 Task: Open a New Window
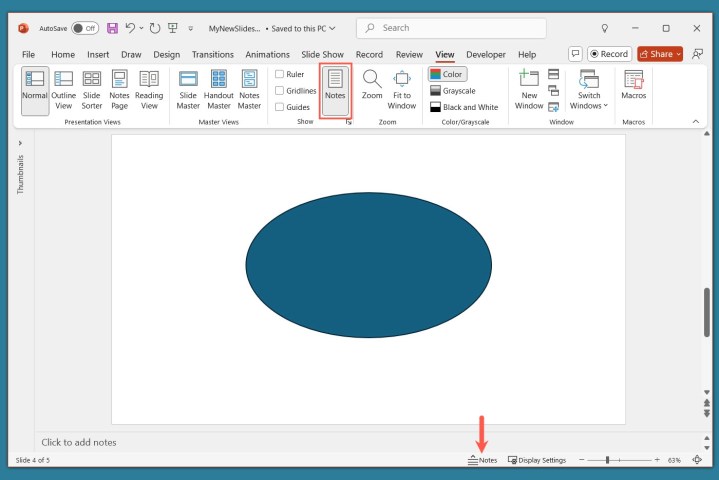click(528, 89)
